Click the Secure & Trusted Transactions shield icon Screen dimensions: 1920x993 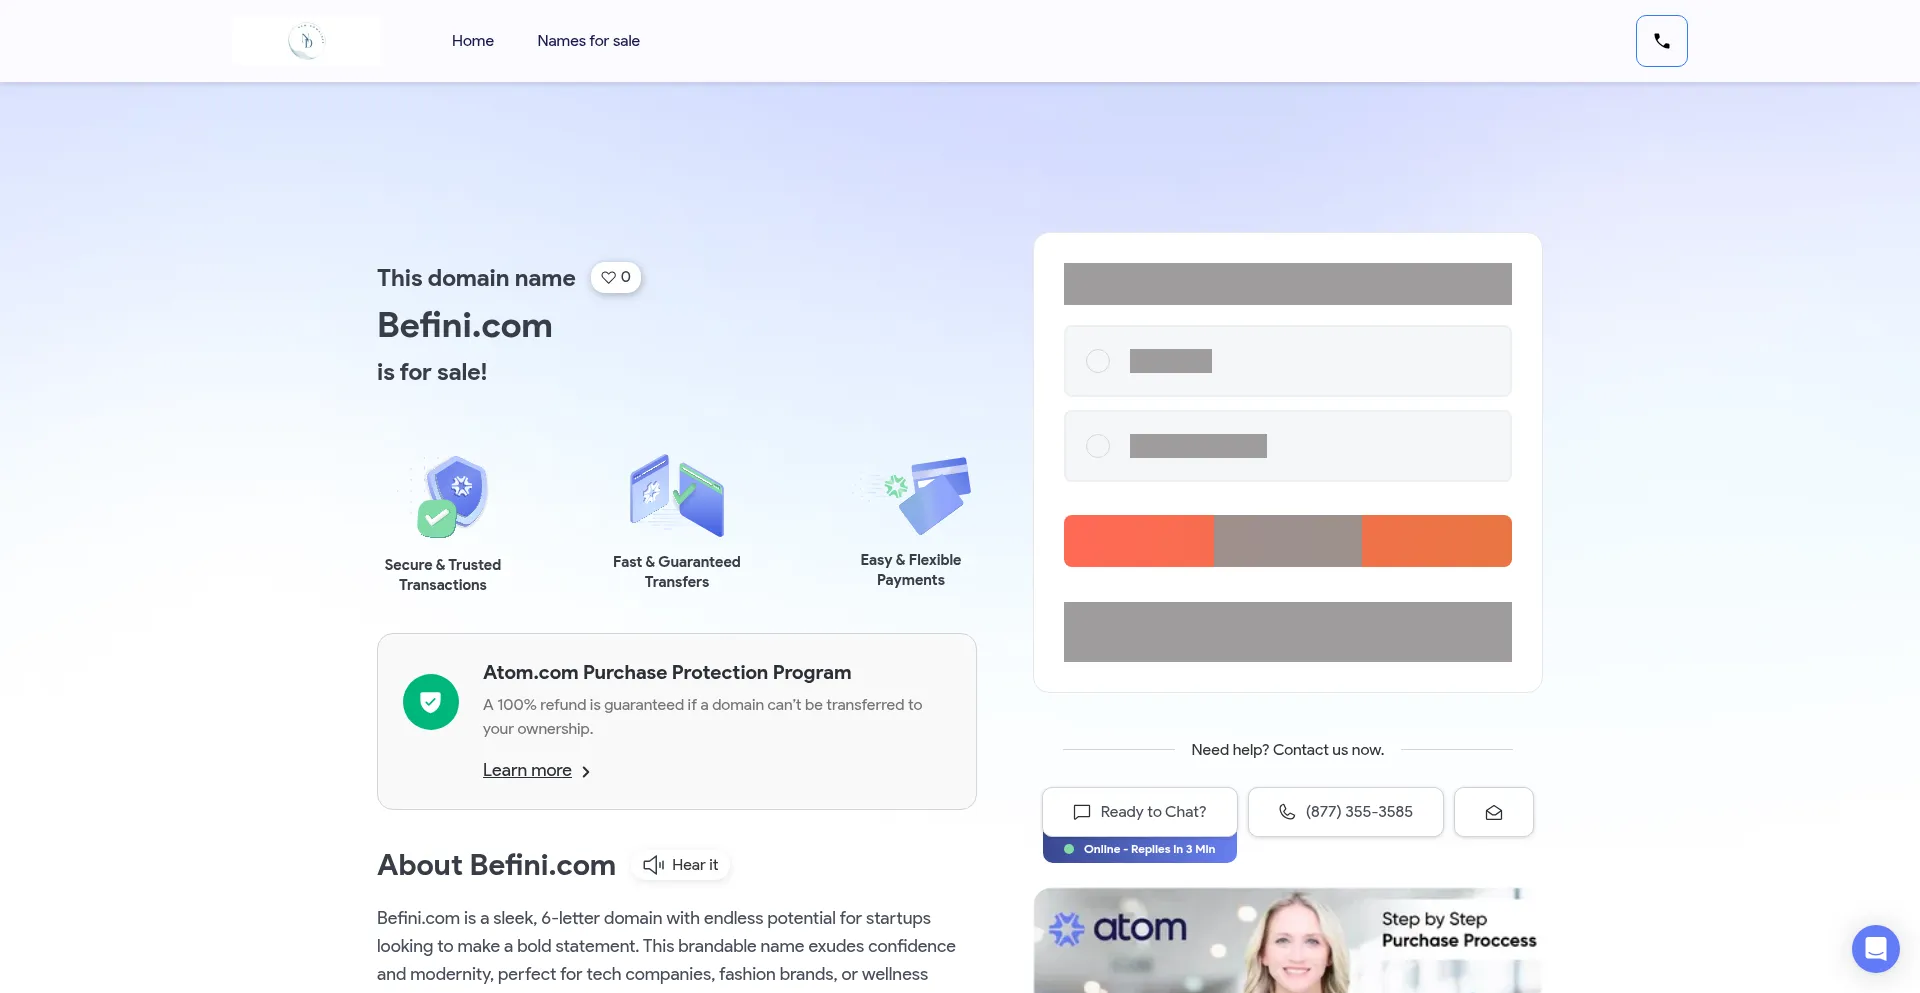pyautogui.click(x=452, y=496)
